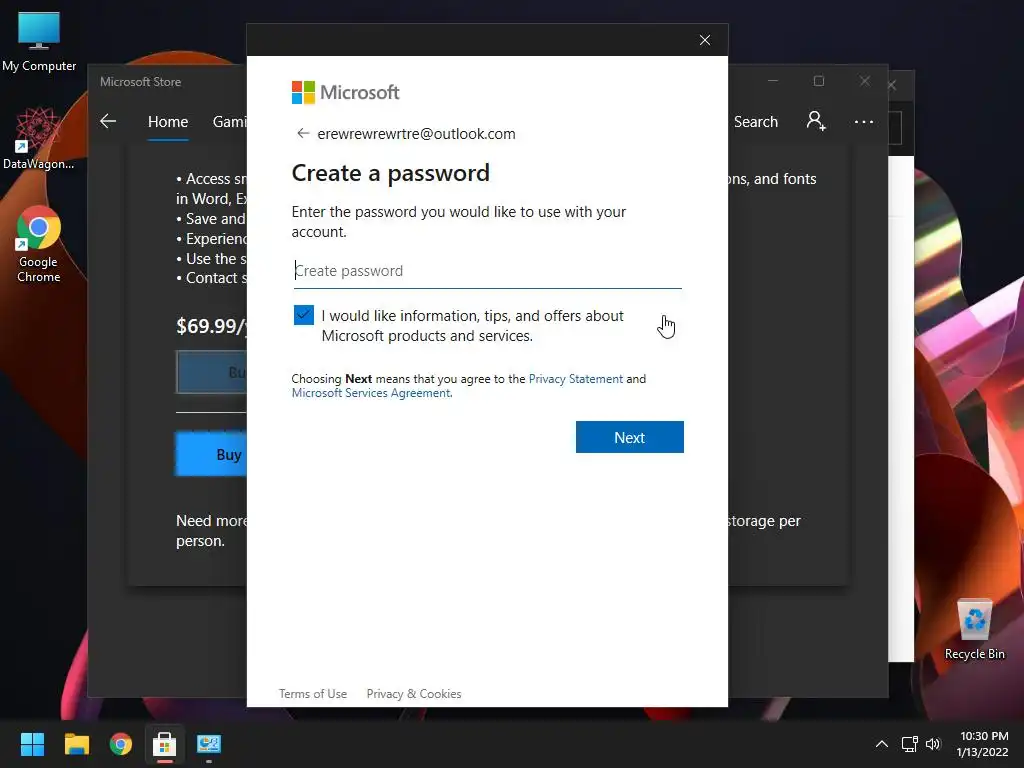Image resolution: width=1024 pixels, height=768 pixels.
Task: Open the Terms of Use link
Action: point(313,694)
